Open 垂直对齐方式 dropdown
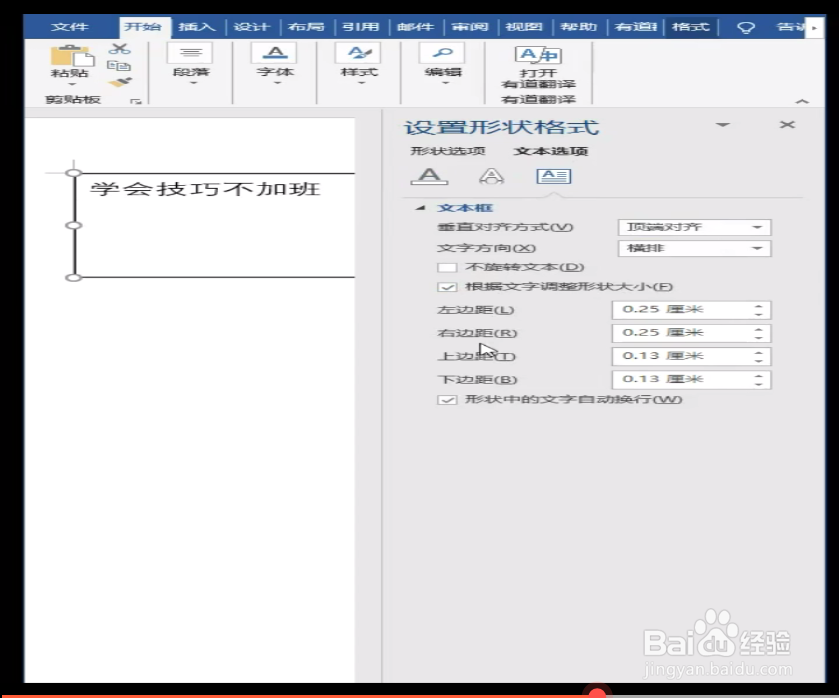Viewport: 839px width, 698px height. (x=695, y=227)
